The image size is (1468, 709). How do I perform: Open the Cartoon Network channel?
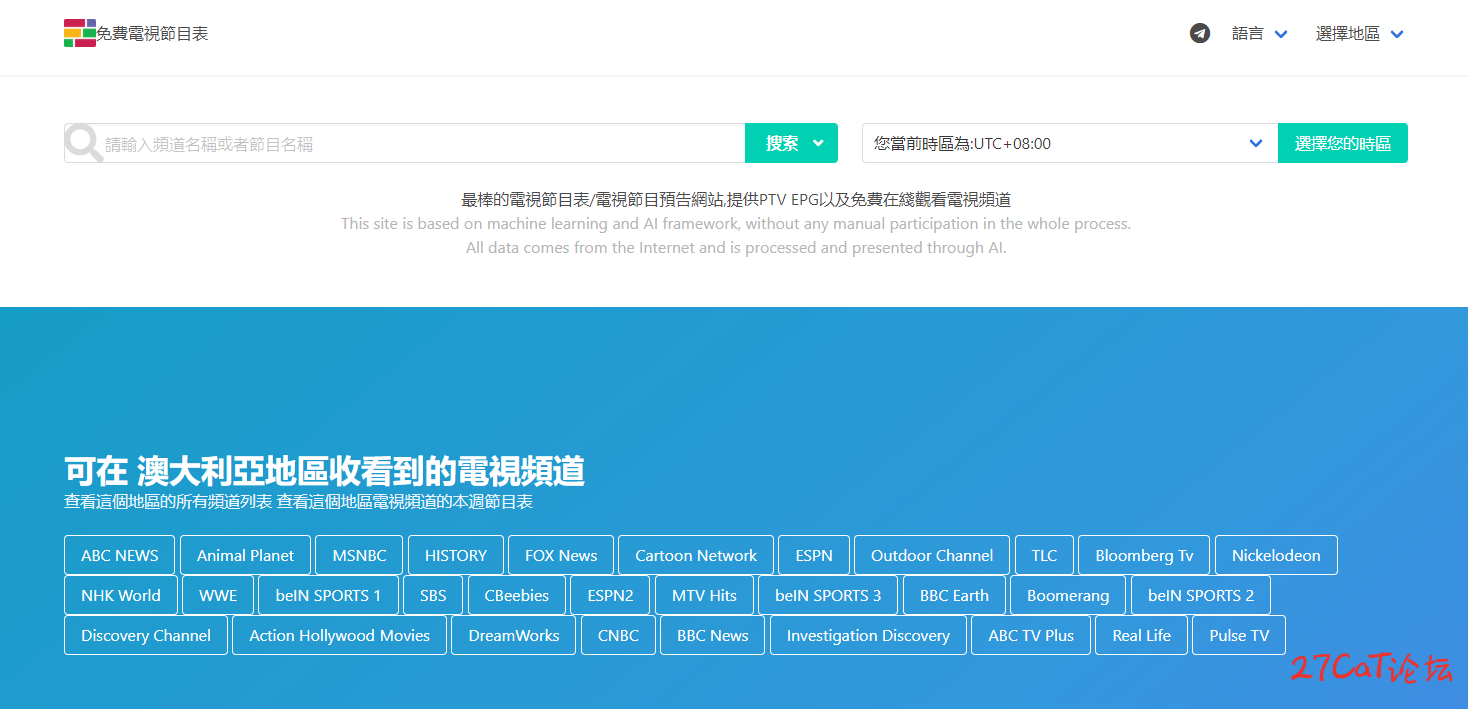[696, 555]
